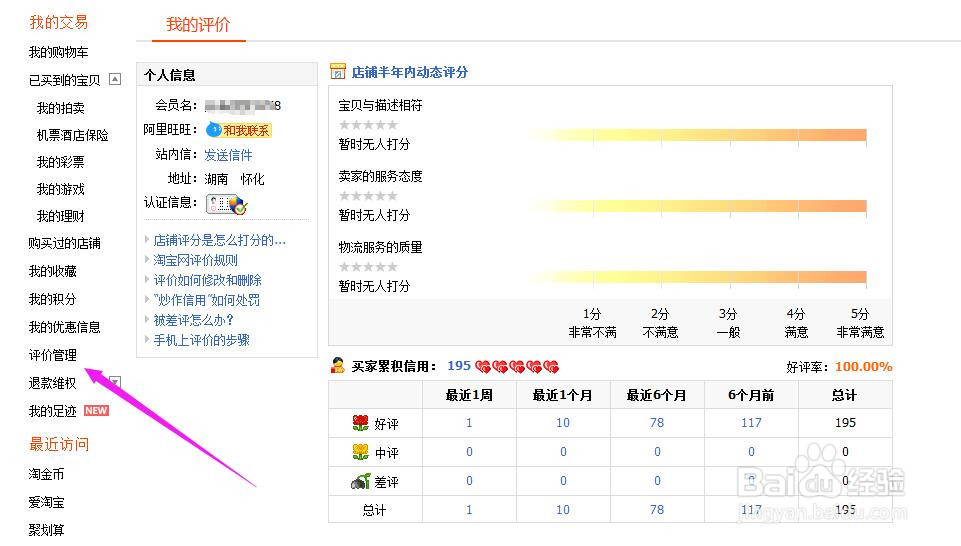
Task: Open 购买过的店铺 sidebar item
Action: pyautogui.click(x=64, y=243)
